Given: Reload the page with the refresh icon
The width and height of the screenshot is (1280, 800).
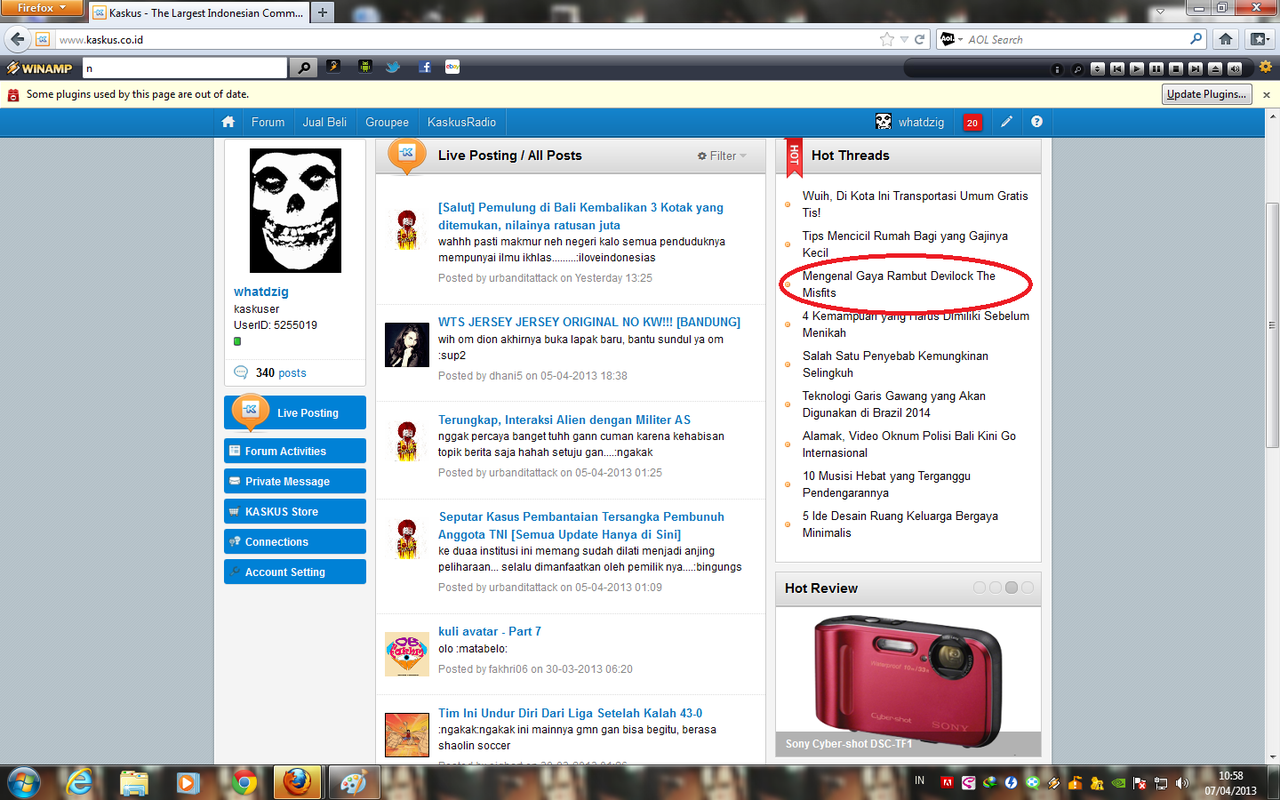Looking at the screenshot, I should coord(919,39).
